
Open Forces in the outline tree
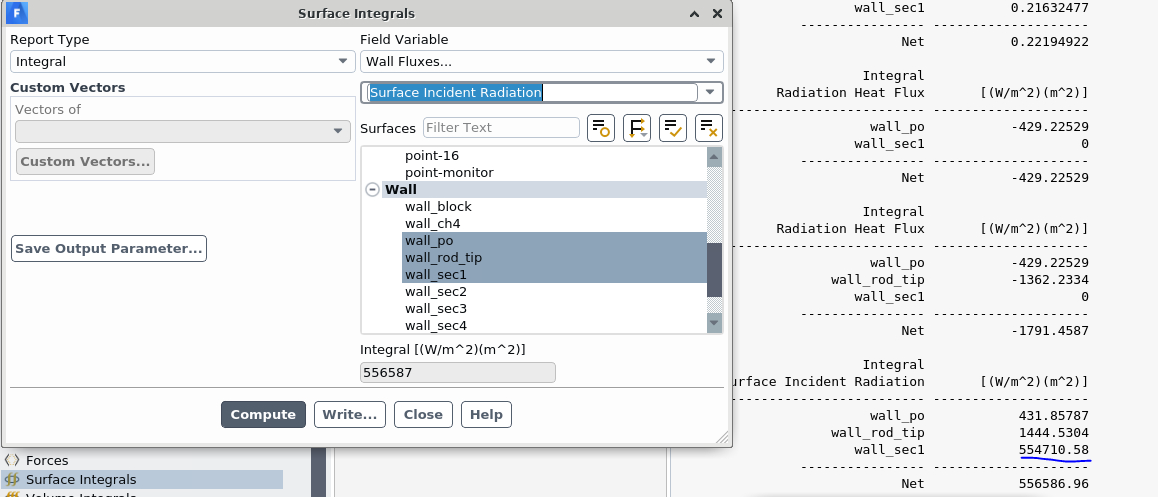pyautogui.click(x=47, y=461)
